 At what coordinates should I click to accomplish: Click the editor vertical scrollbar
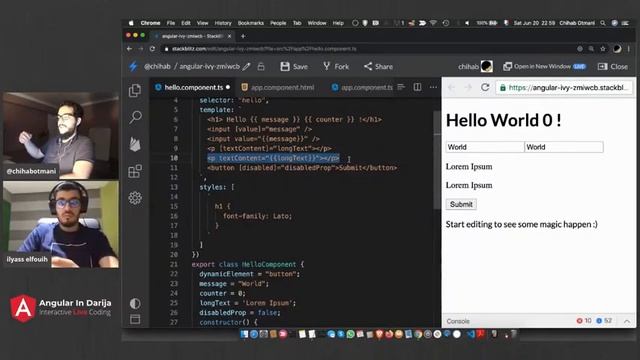(437, 159)
